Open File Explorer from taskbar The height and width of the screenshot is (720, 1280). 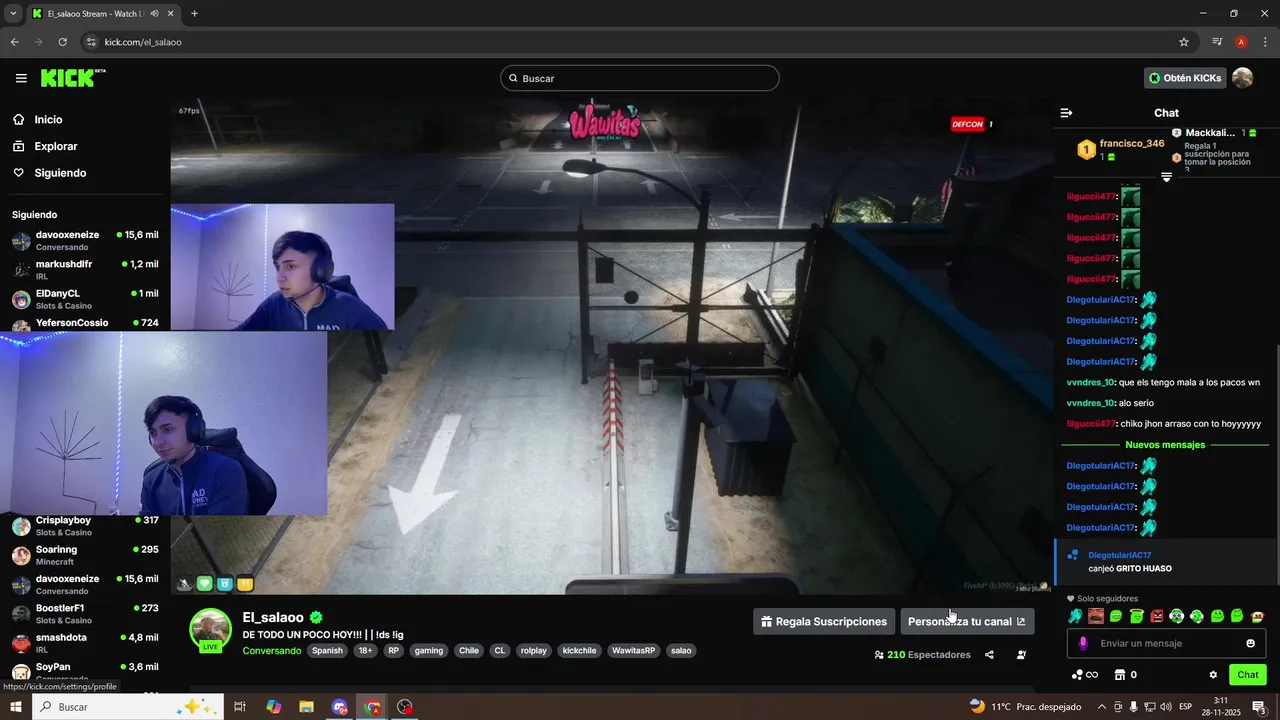tap(307, 706)
